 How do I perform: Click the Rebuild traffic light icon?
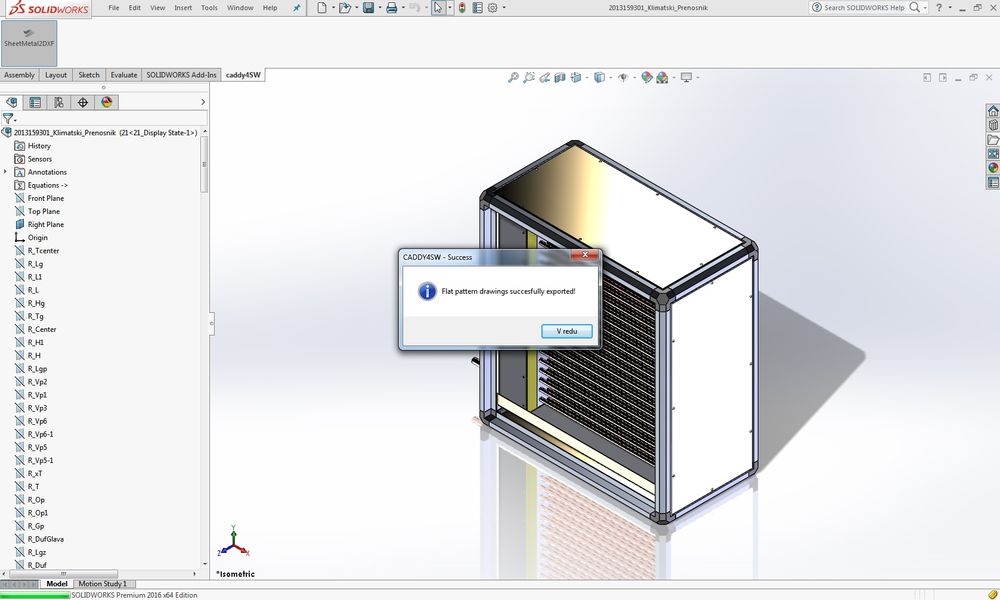(x=461, y=8)
